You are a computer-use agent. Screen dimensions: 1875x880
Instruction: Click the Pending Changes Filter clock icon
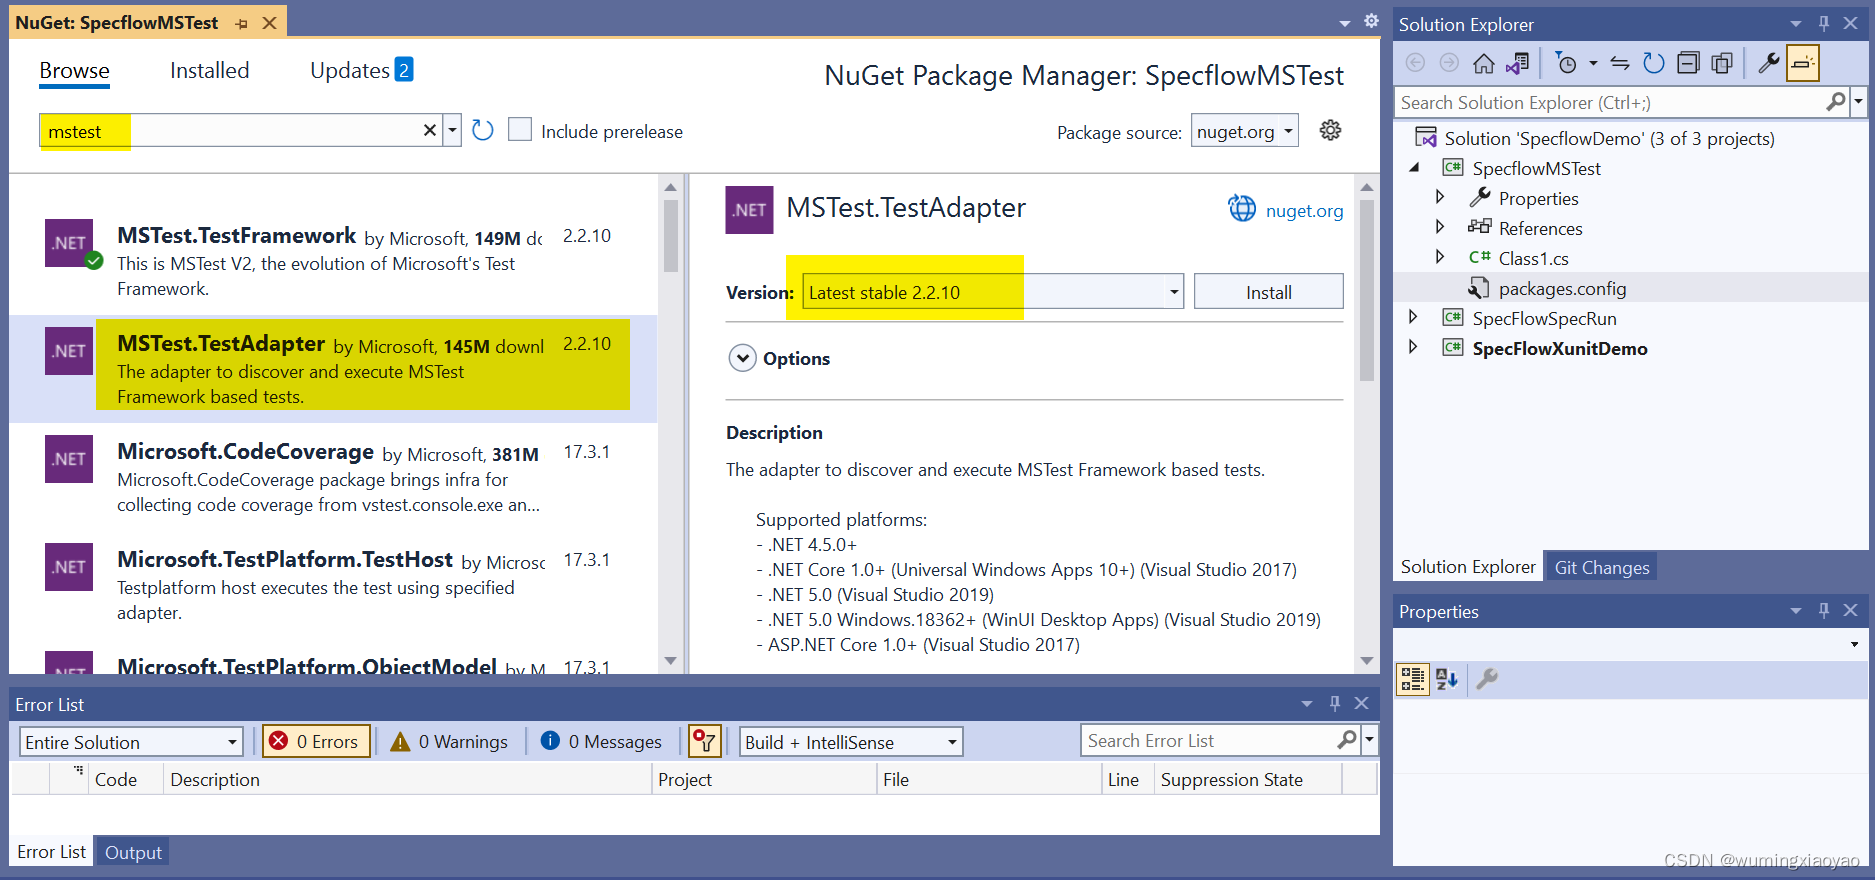pyautogui.click(x=1567, y=64)
